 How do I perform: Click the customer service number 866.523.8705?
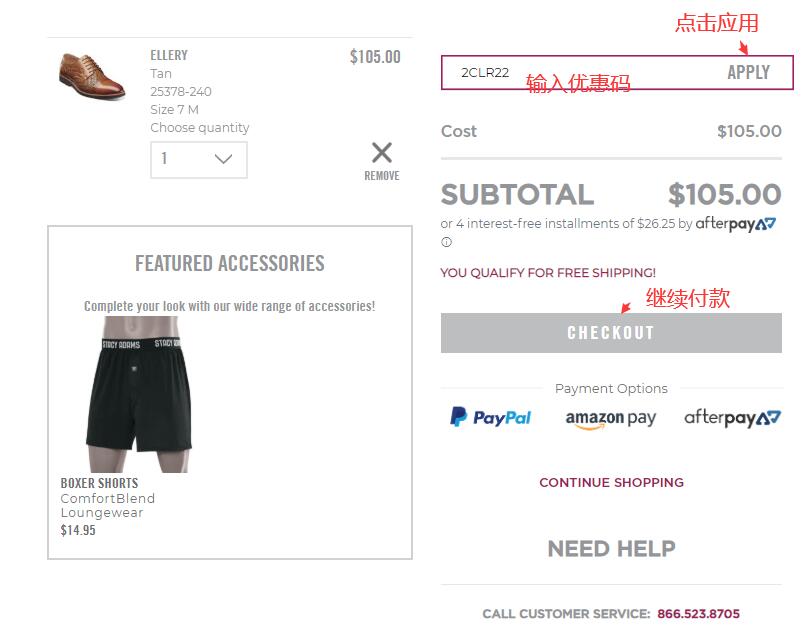[698, 614]
